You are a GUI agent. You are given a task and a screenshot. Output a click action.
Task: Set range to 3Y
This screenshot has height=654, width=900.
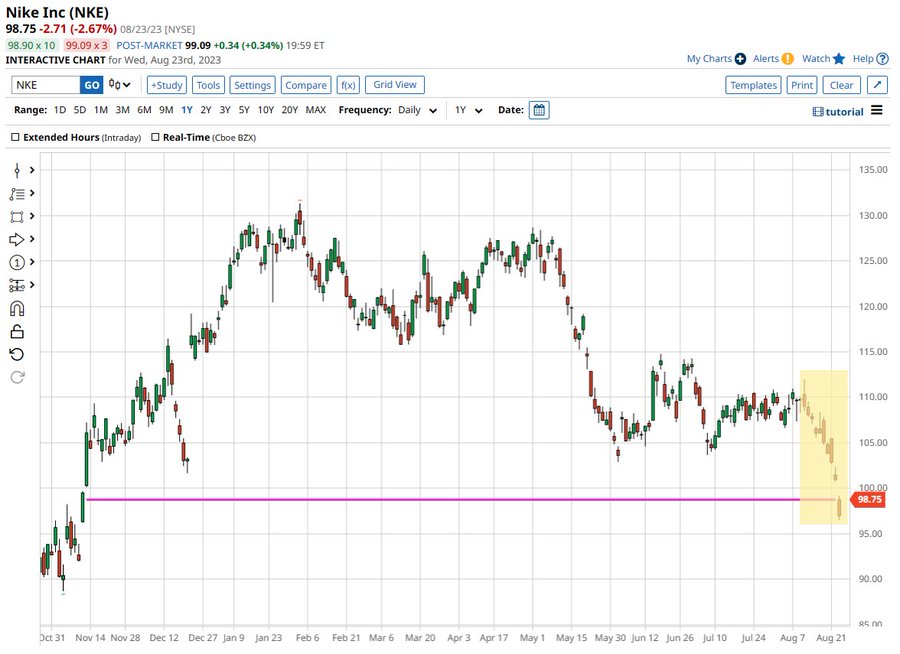224,110
